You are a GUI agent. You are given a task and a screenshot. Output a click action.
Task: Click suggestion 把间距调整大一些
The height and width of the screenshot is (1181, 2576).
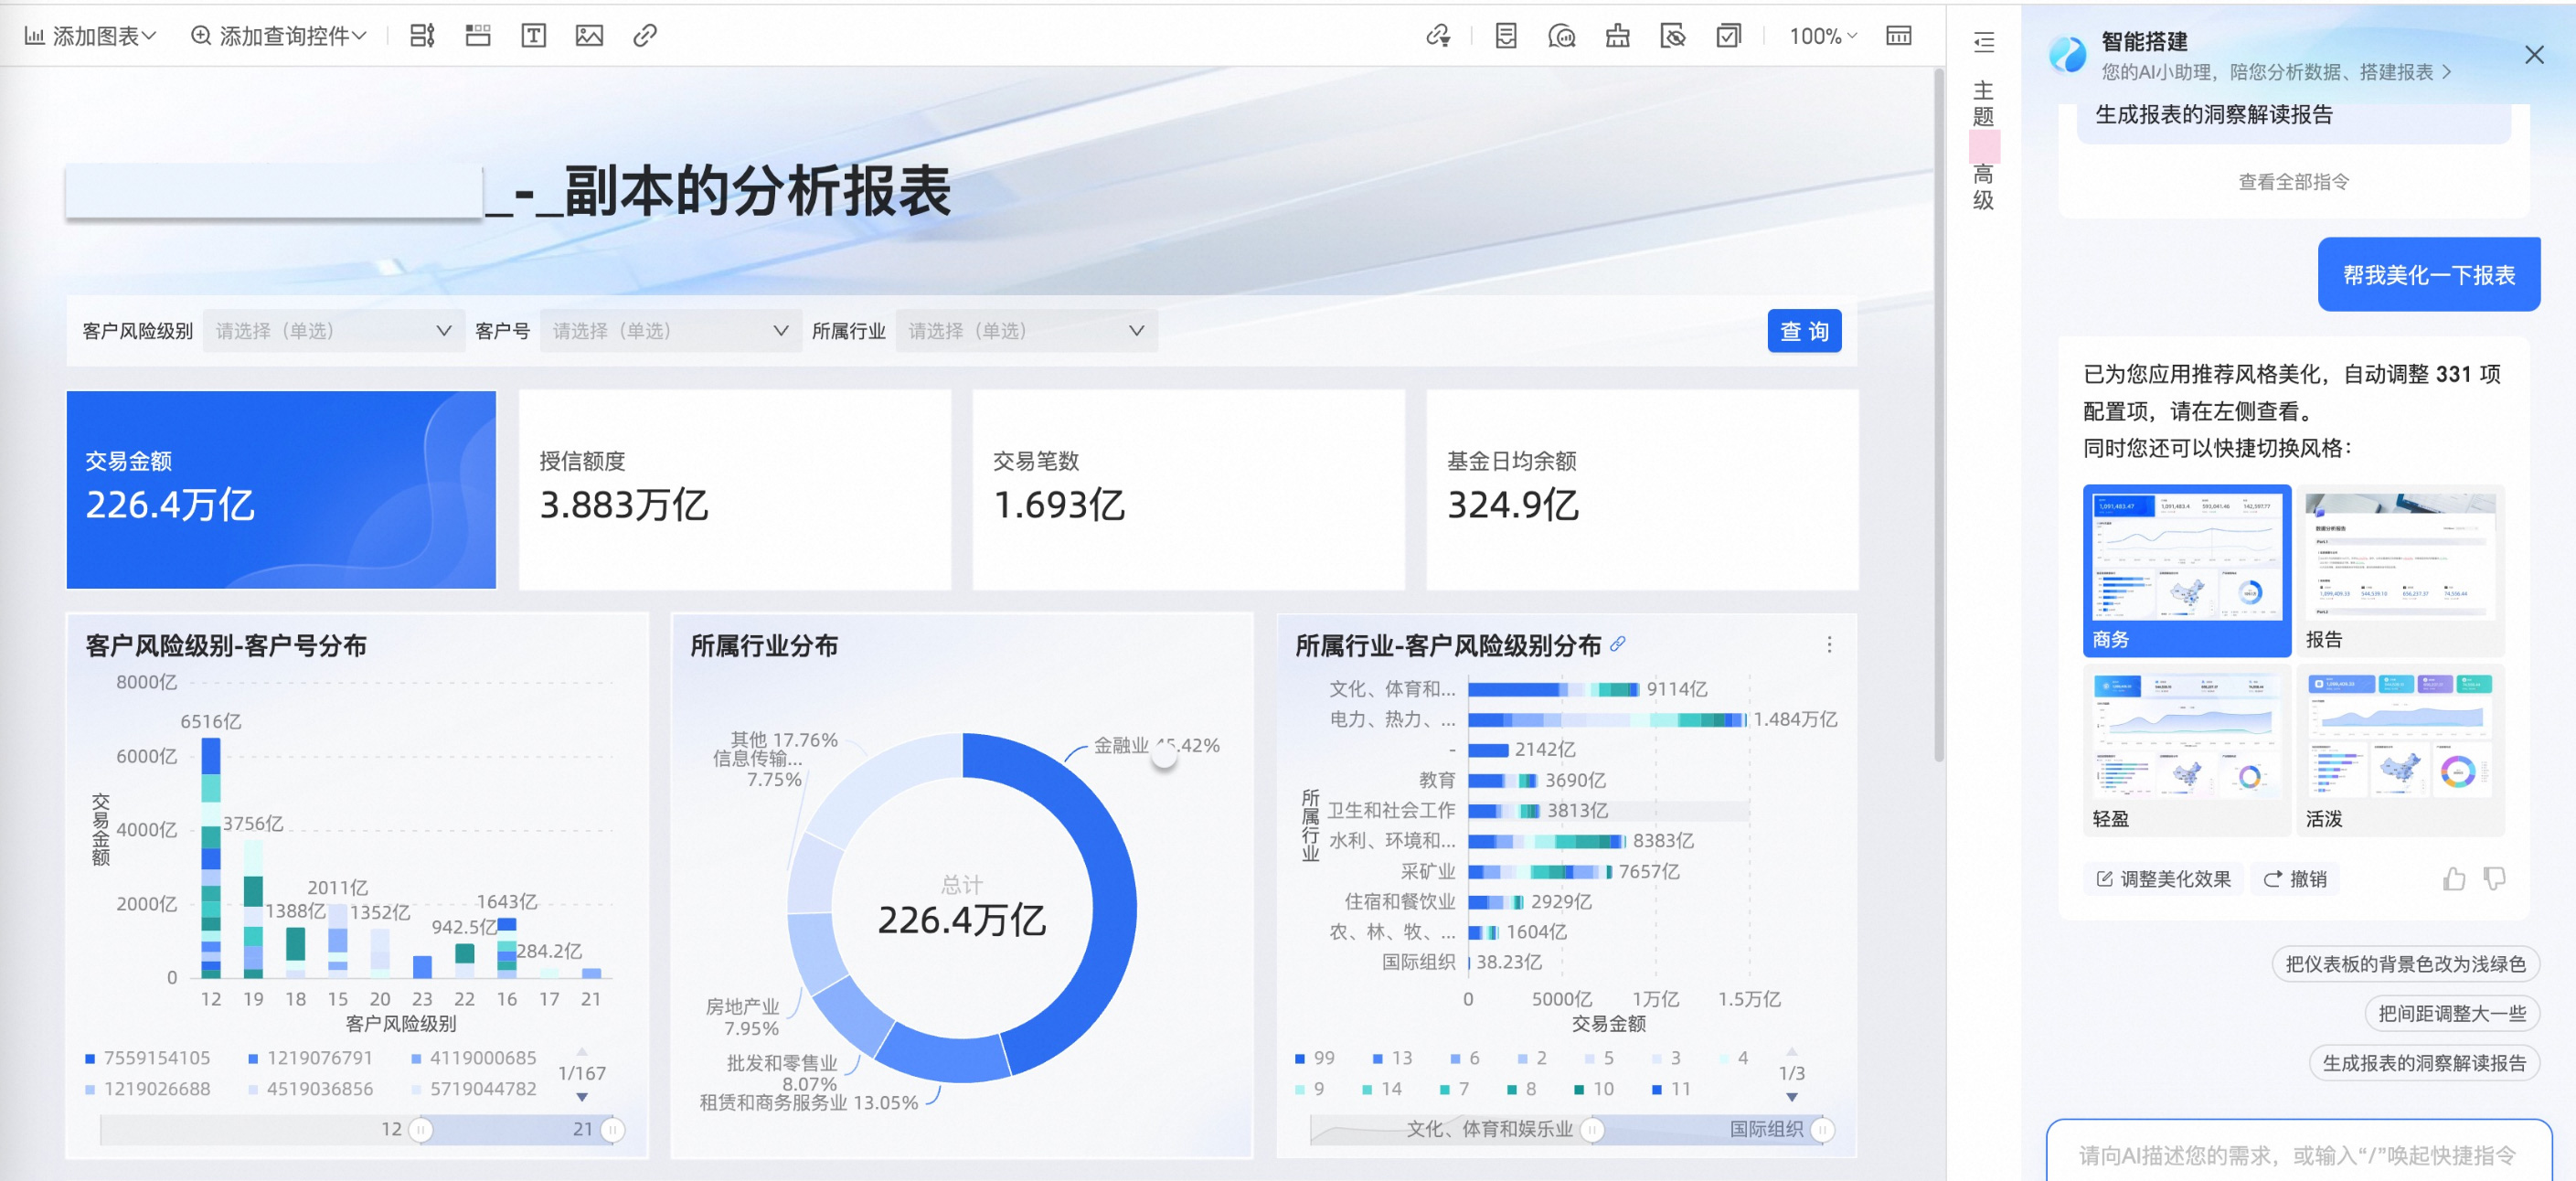[x=2451, y=1013]
